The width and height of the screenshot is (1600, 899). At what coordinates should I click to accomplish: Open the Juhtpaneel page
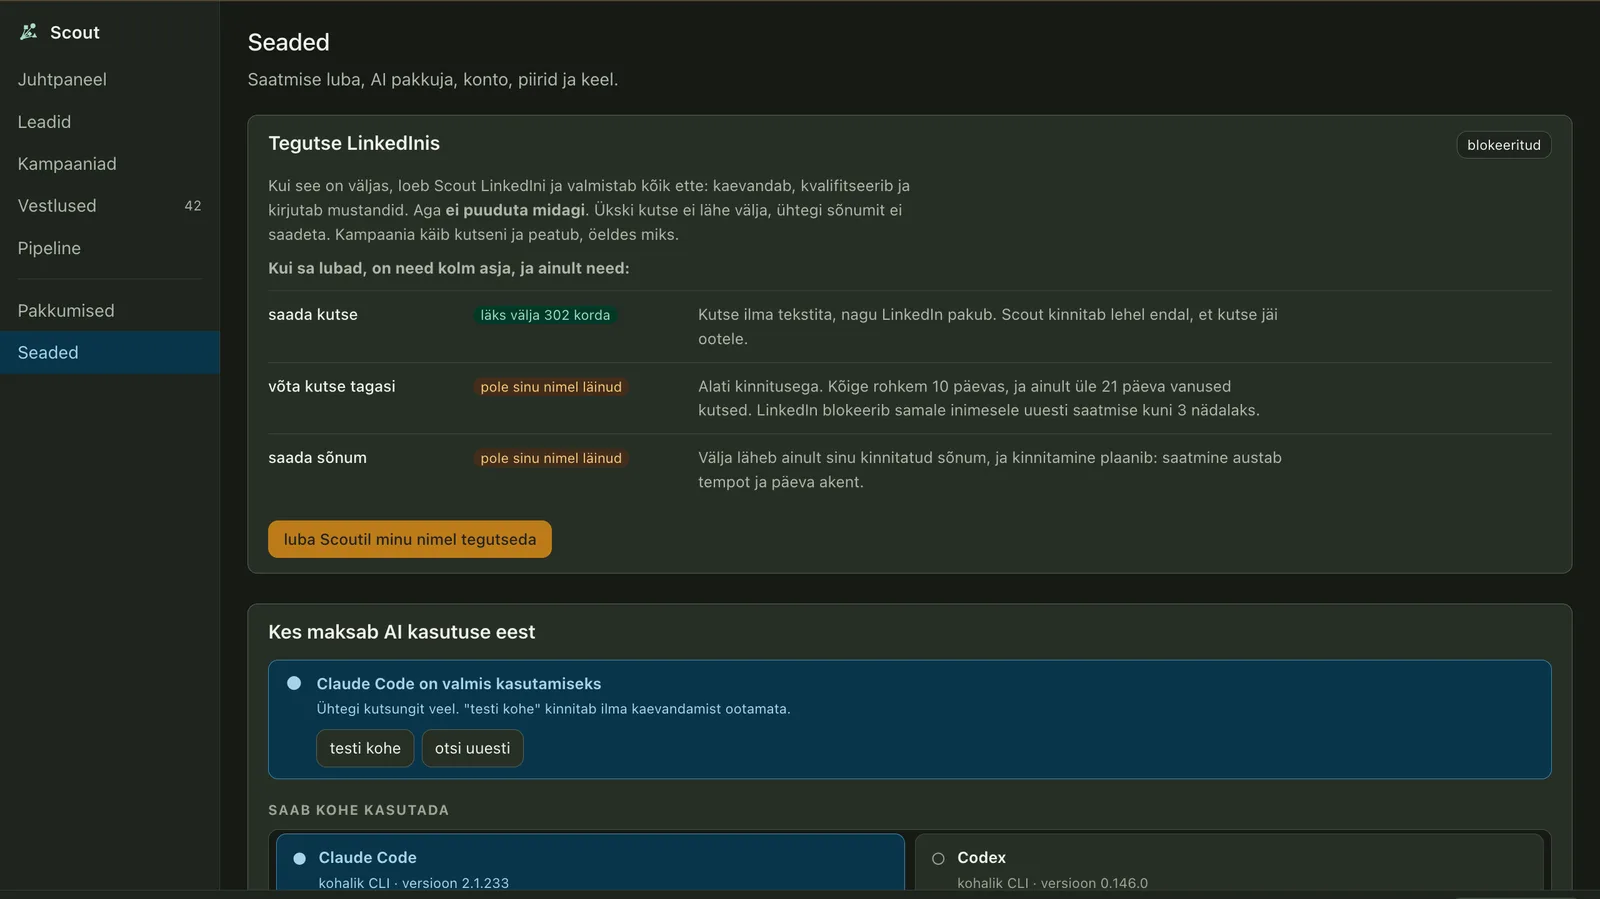110,80
